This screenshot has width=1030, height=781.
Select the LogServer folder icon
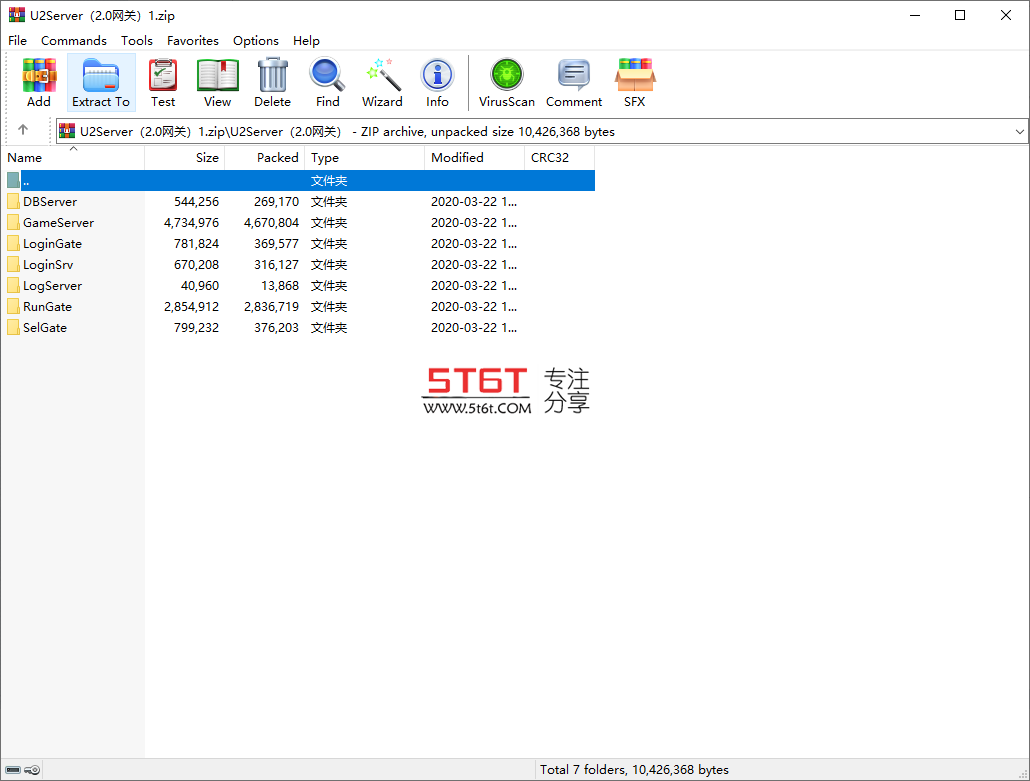pos(13,286)
